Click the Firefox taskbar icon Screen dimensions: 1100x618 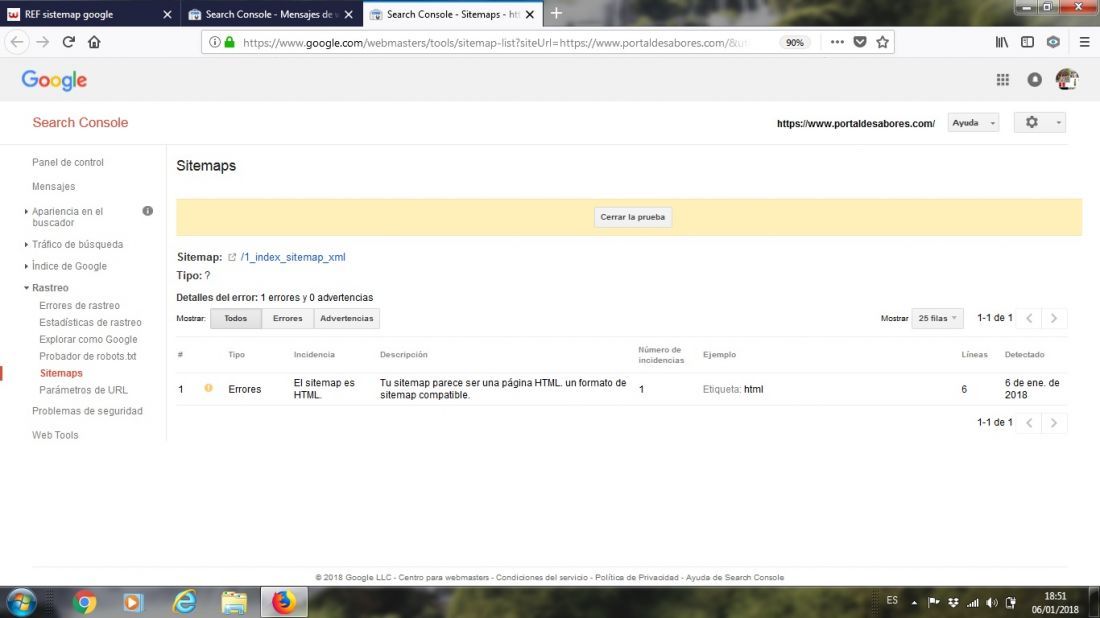pos(284,603)
